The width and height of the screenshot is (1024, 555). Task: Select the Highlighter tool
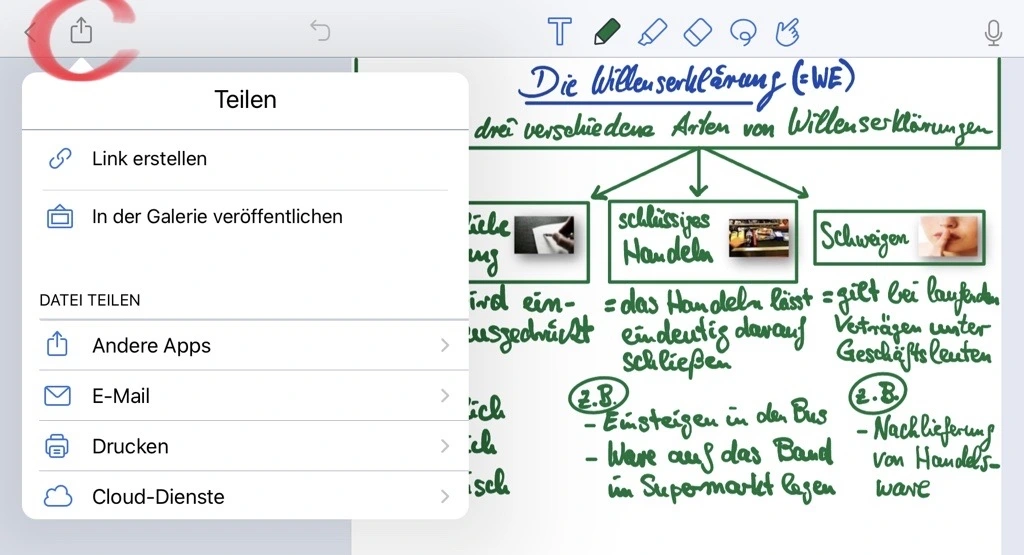[652, 32]
